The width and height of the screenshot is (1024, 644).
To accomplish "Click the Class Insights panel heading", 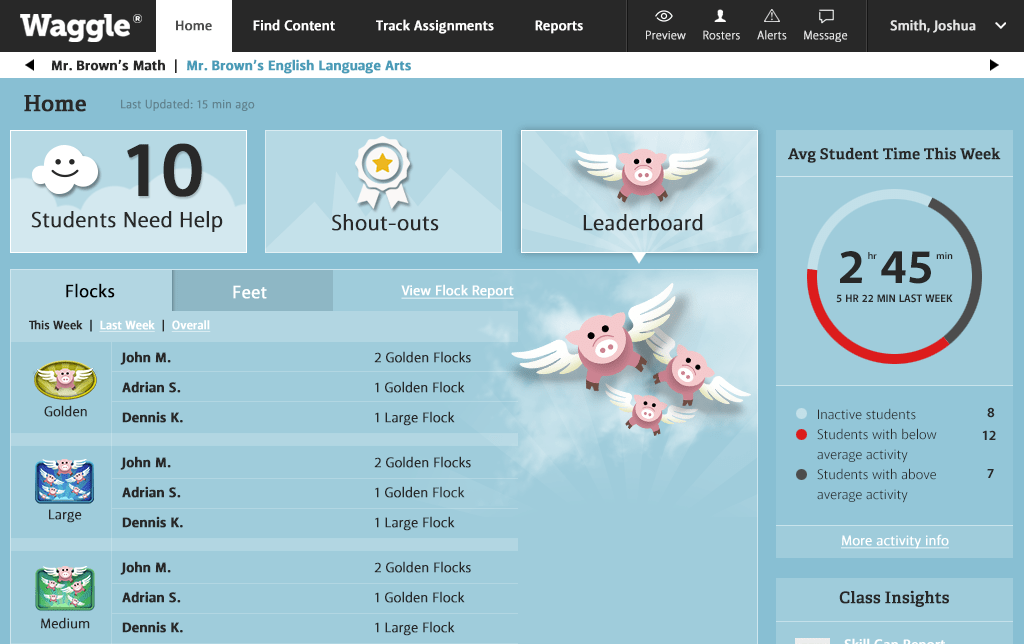I will pos(894,598).
